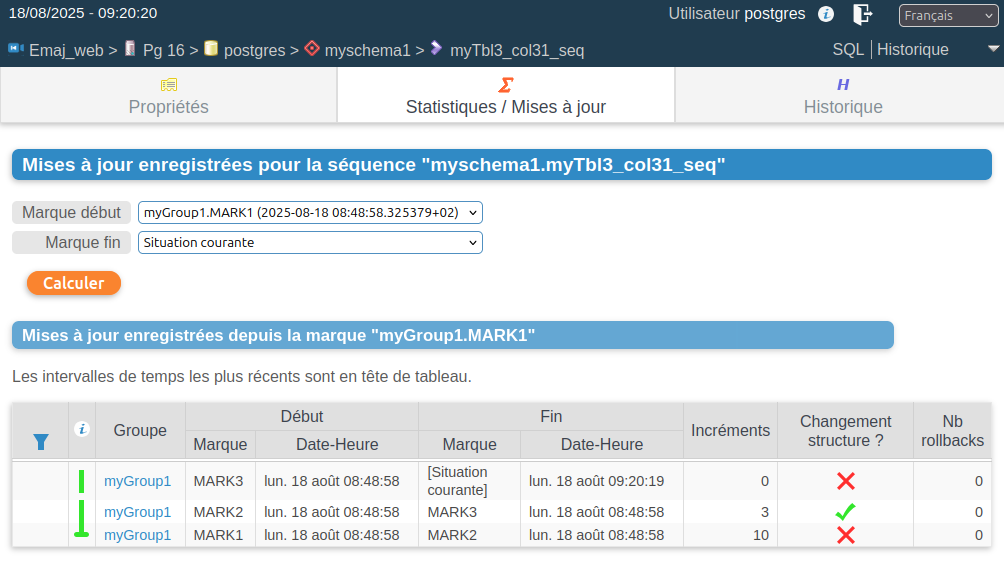
Task: Go to Emaj_web in breadcrumb
Action: [66, 51]
